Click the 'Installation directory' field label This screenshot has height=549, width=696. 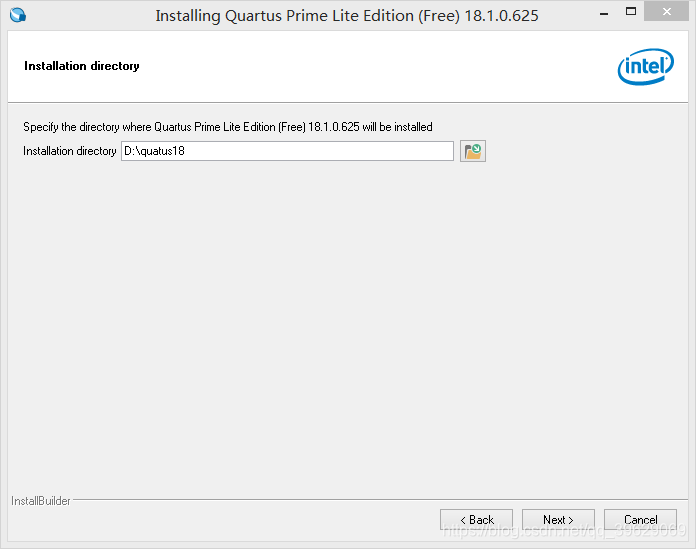point(70,151)
